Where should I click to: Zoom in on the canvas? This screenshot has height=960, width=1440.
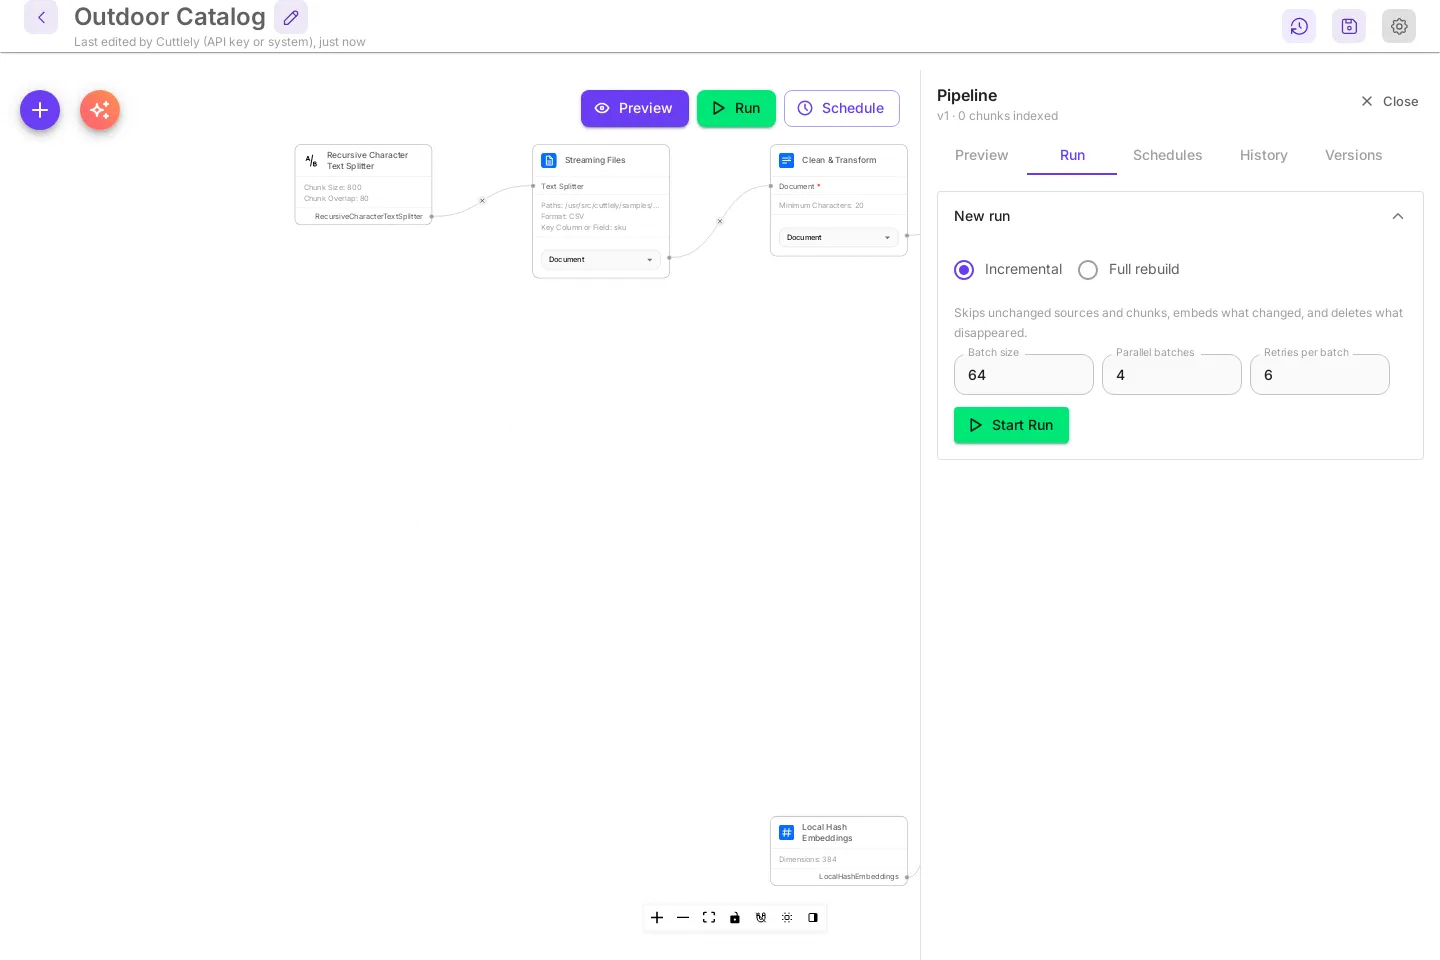tap(657, 917)
